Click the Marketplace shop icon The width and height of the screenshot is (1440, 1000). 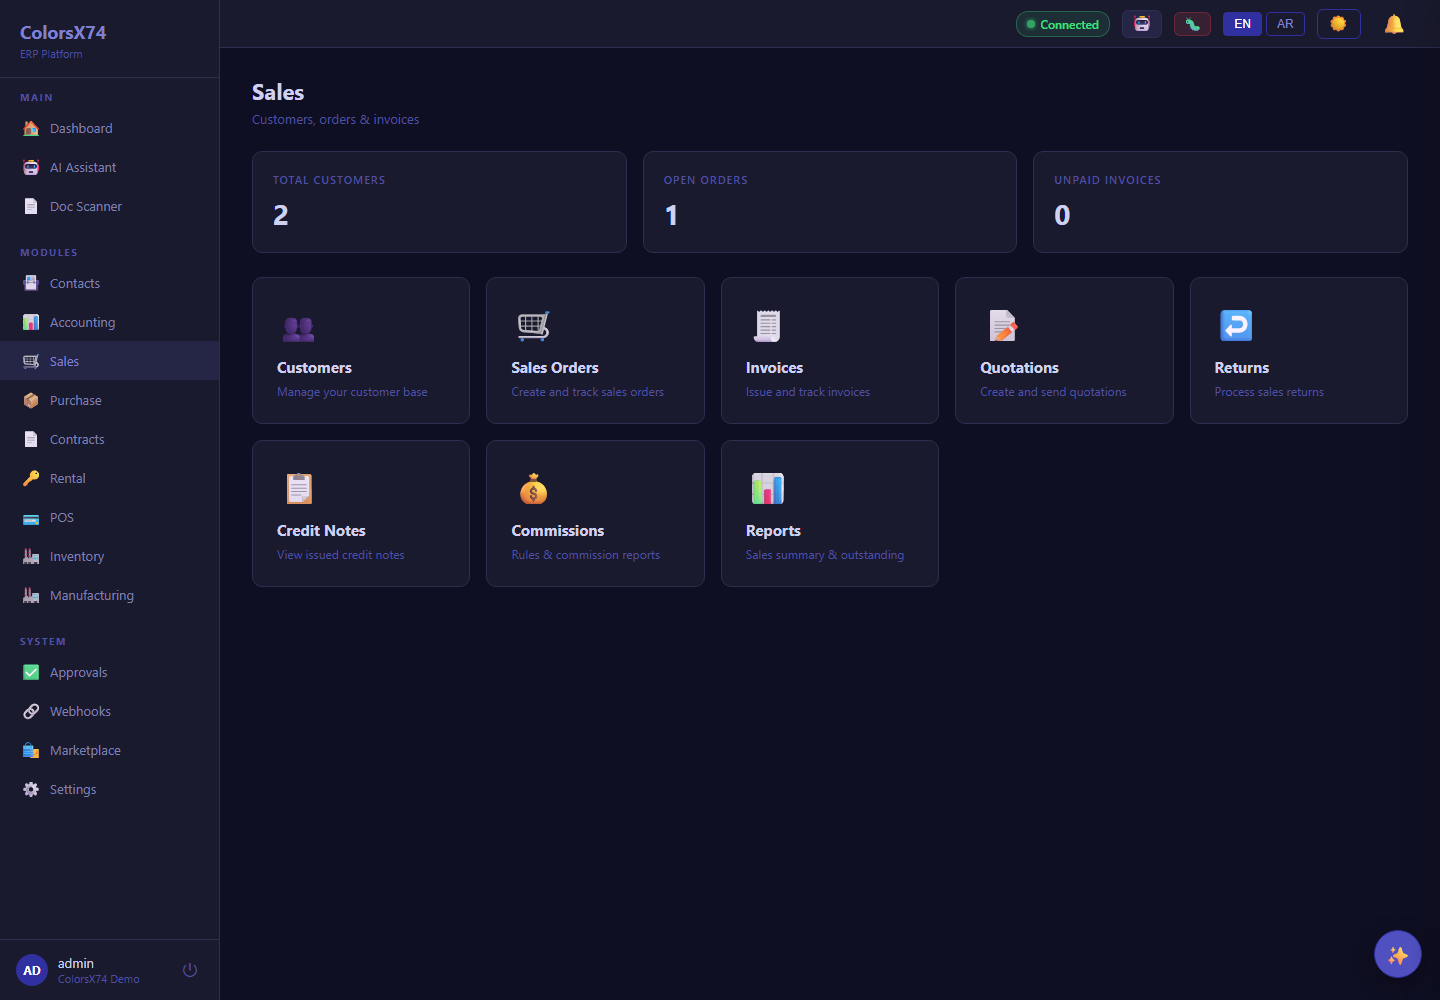31,750
